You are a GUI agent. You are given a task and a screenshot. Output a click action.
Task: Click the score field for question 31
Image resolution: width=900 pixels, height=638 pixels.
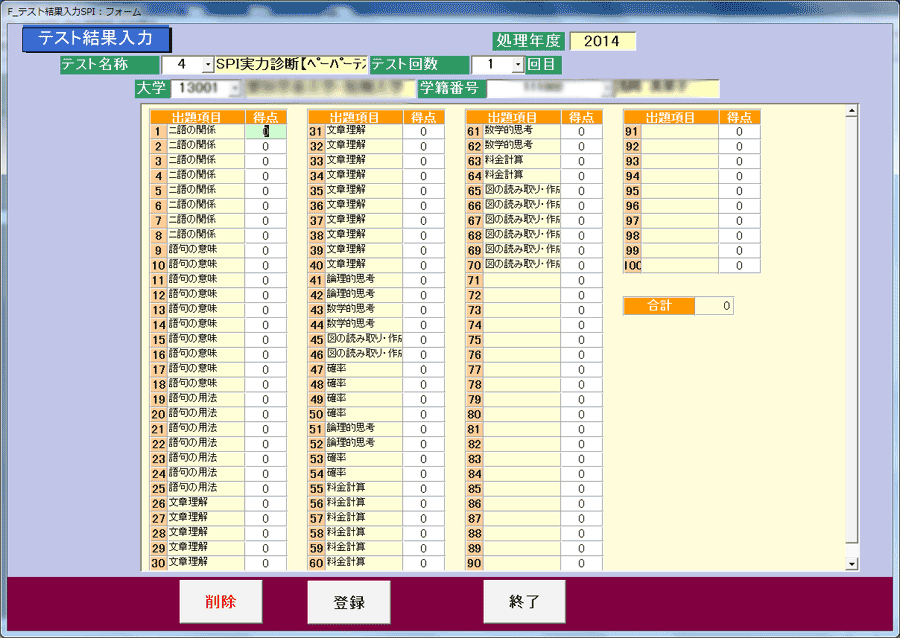tap(424, 131)
